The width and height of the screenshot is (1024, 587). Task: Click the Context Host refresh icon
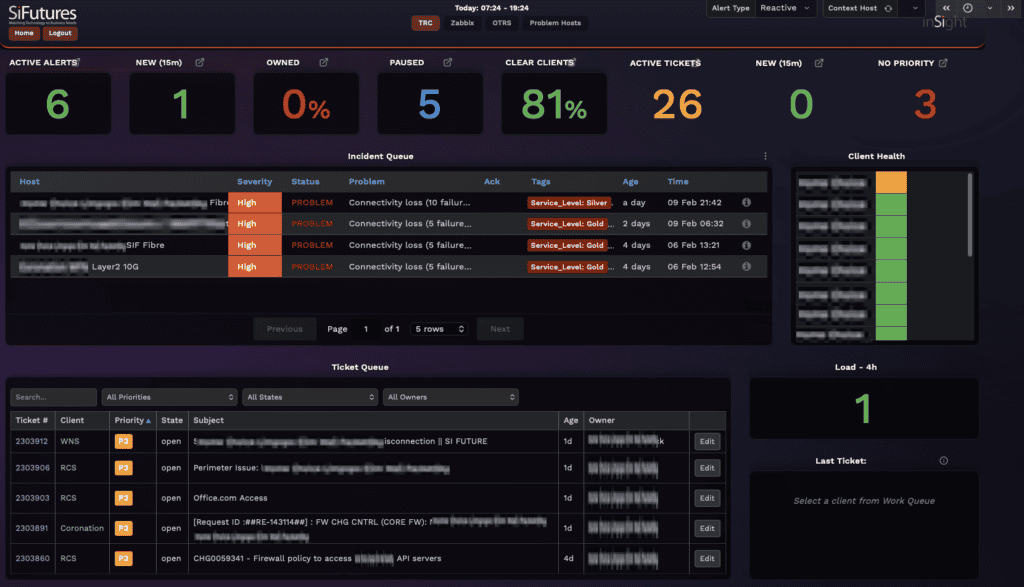pyautogui.click(x=888, y=8)
